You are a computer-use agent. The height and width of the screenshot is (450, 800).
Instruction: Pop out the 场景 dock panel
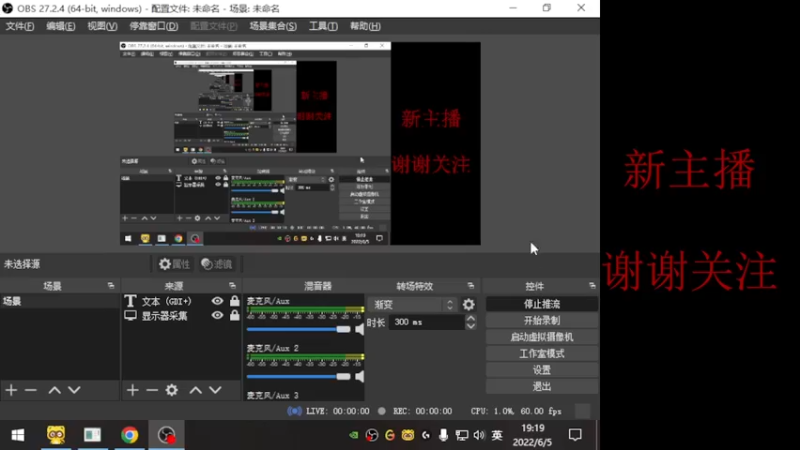click(x=111, y=286)
